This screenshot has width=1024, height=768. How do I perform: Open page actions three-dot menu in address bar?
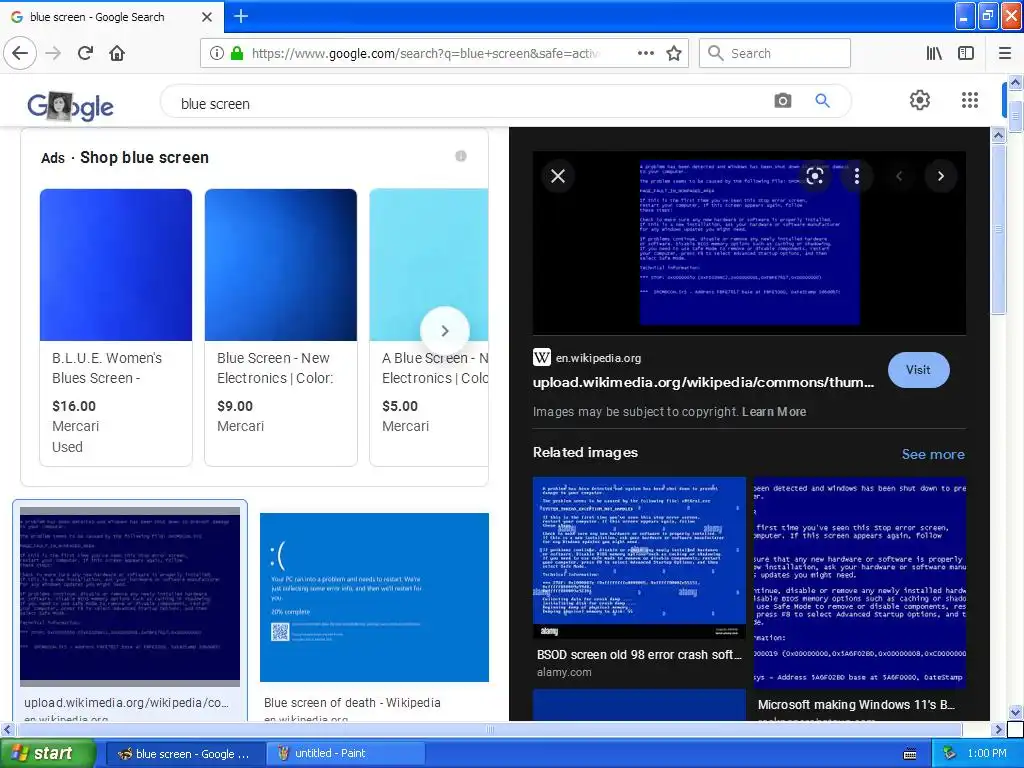pos(645,53)
